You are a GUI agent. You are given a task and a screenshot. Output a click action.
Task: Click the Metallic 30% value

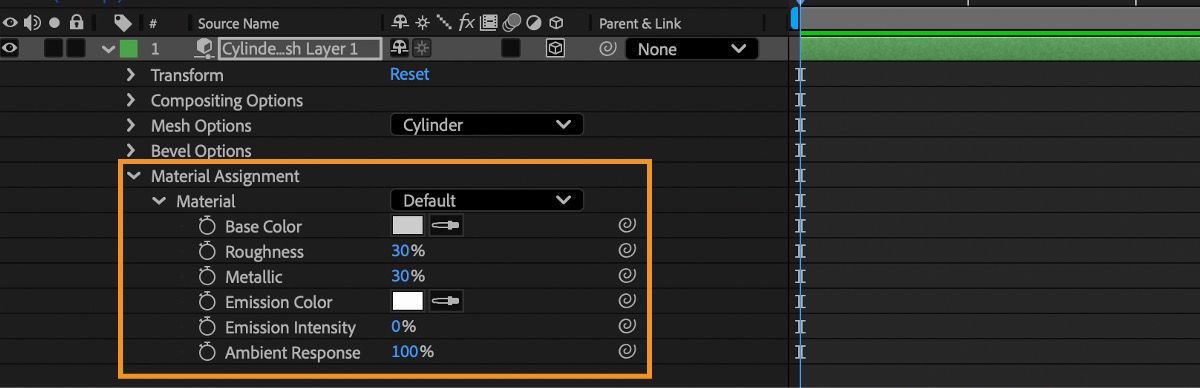(408, 276)
